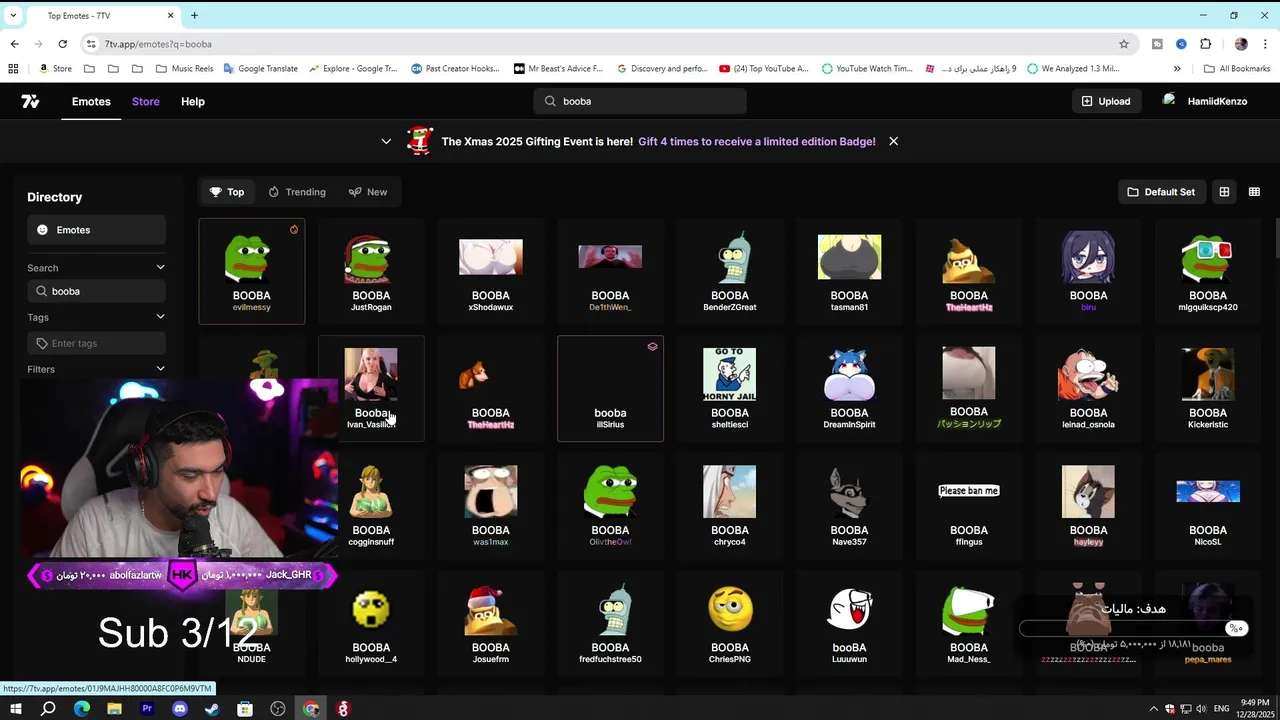Select the Top sorting tab
Viewport: 1280px width, 720px height.
tap(227, 192)
